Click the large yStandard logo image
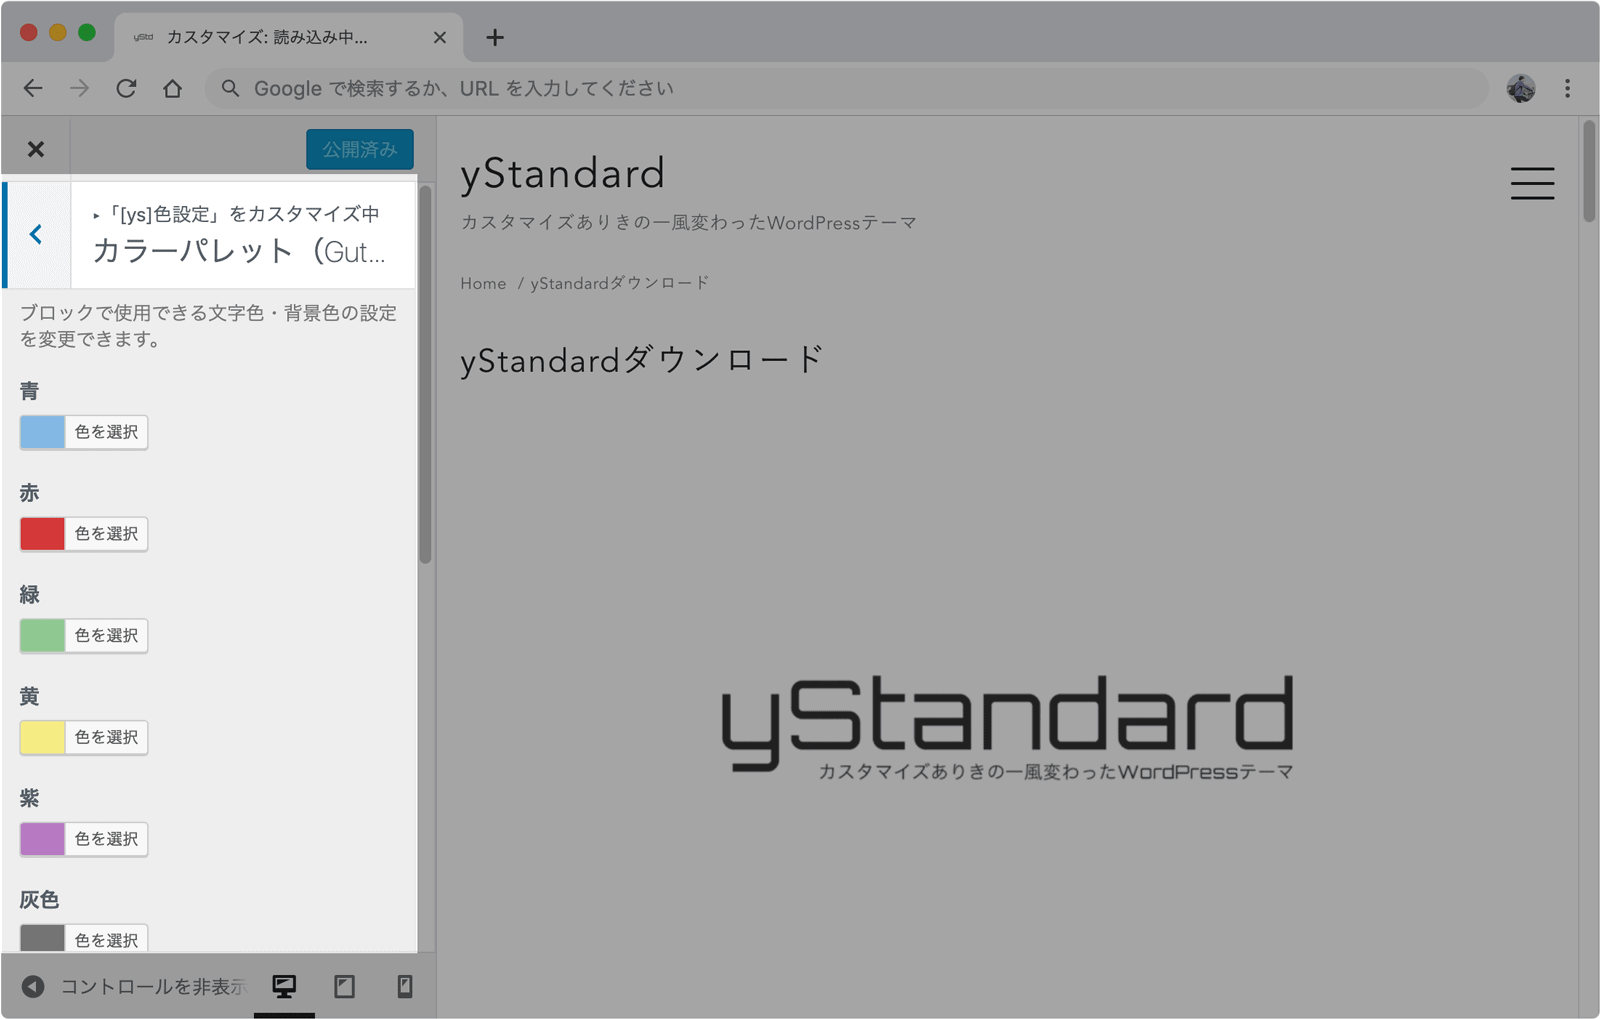The width and height of the screenshot is (1600, 1019). pyautogui.click(x=1007, y=727)
